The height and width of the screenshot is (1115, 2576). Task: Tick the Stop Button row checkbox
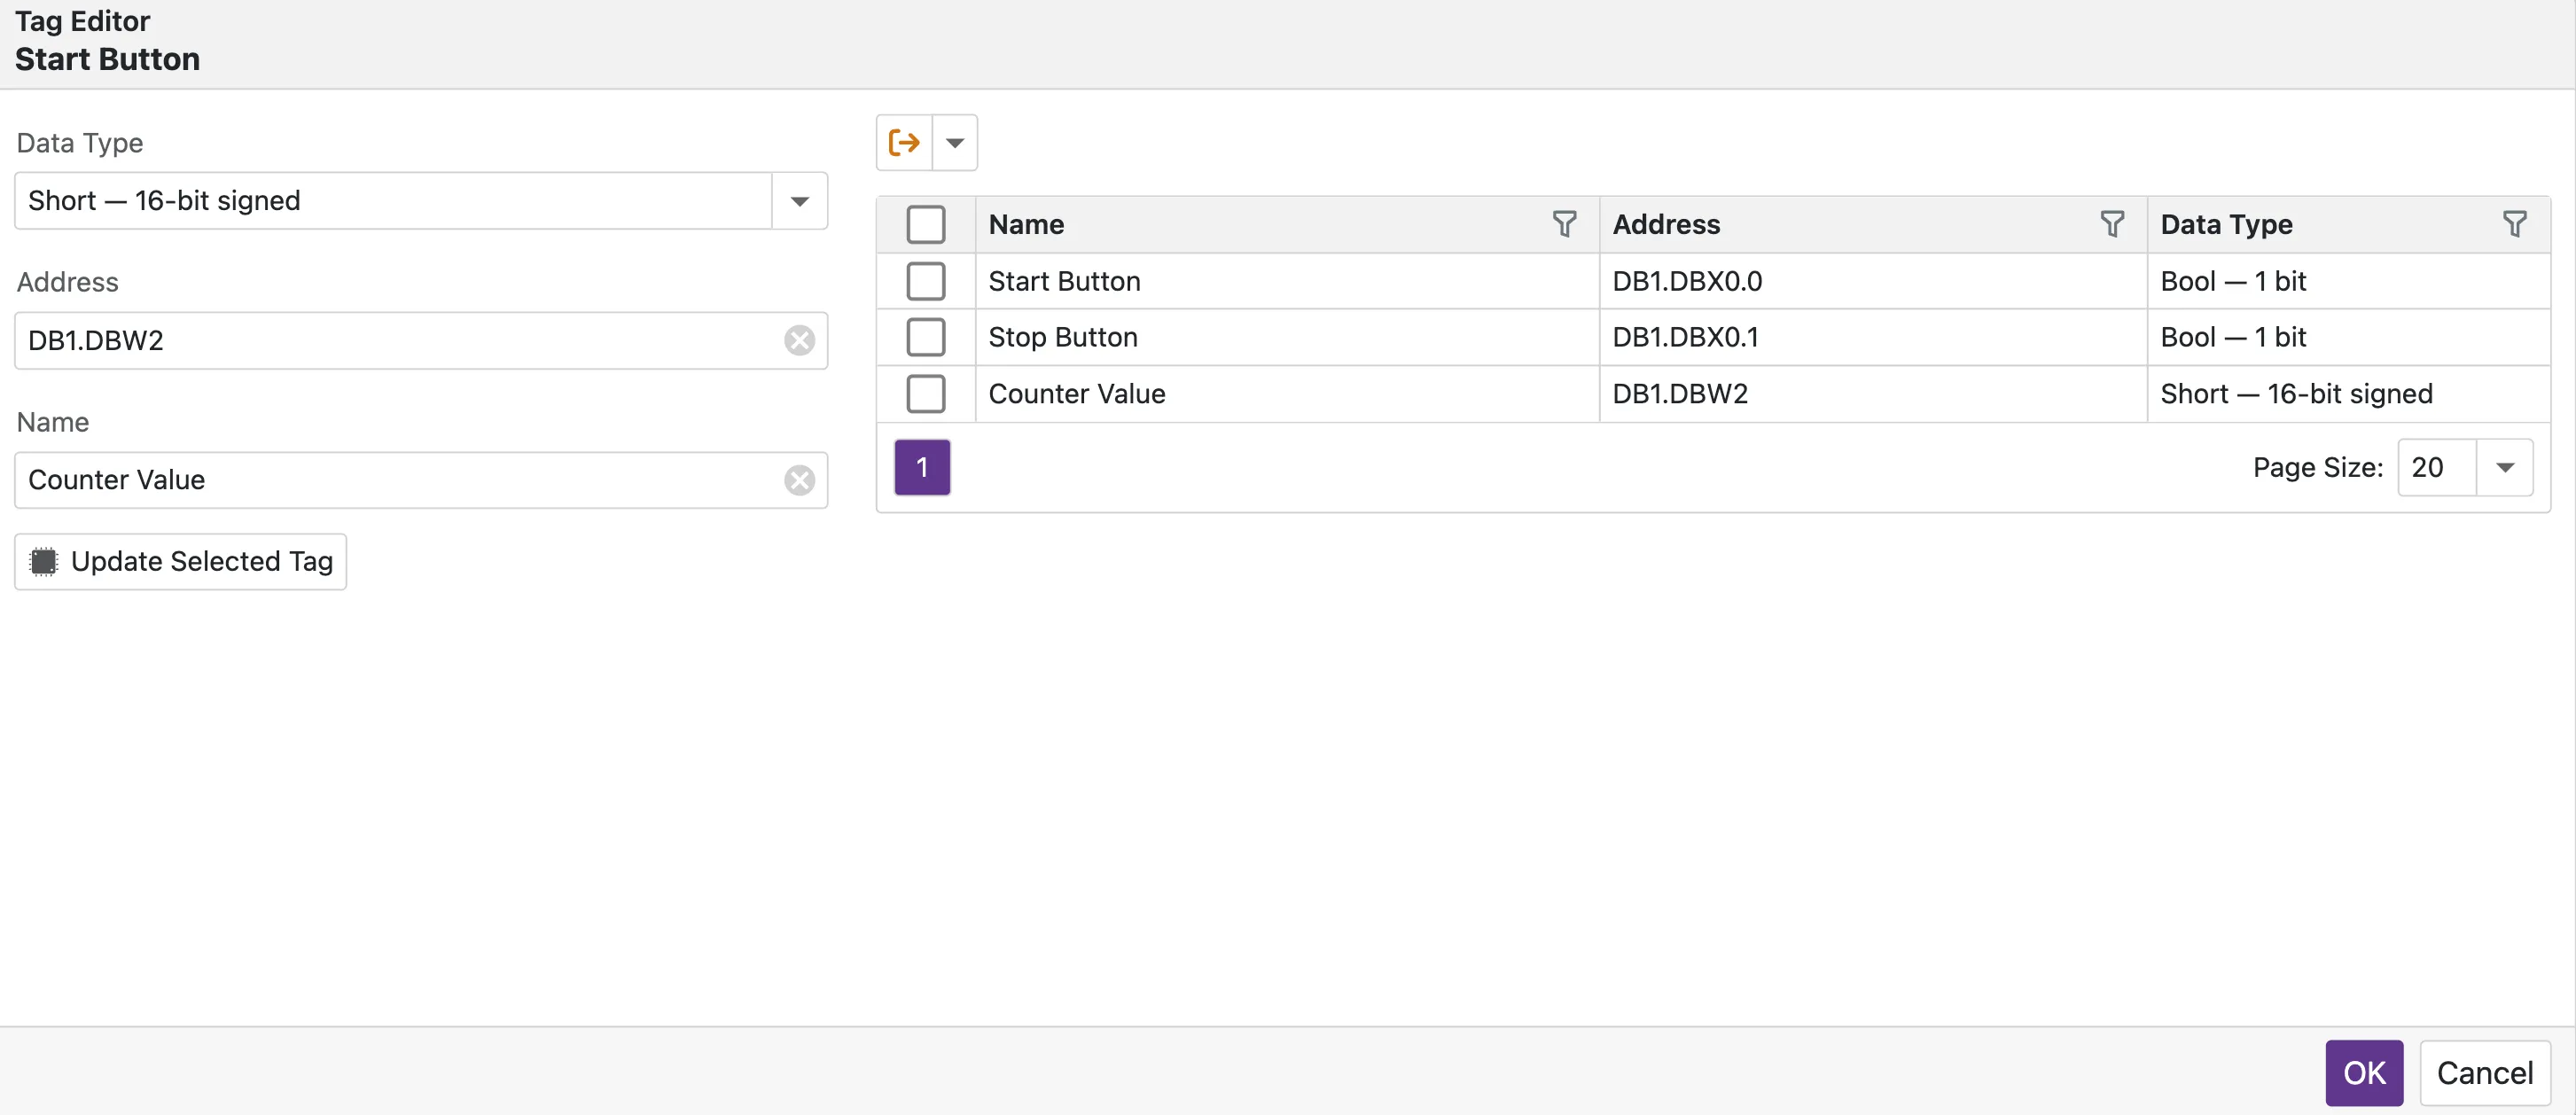point(925,338)
